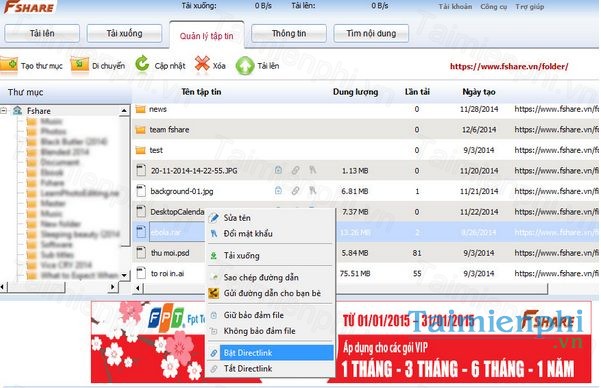
Task: Click the secure icon on the background-01.jpg row
Action: click(278, 190)
